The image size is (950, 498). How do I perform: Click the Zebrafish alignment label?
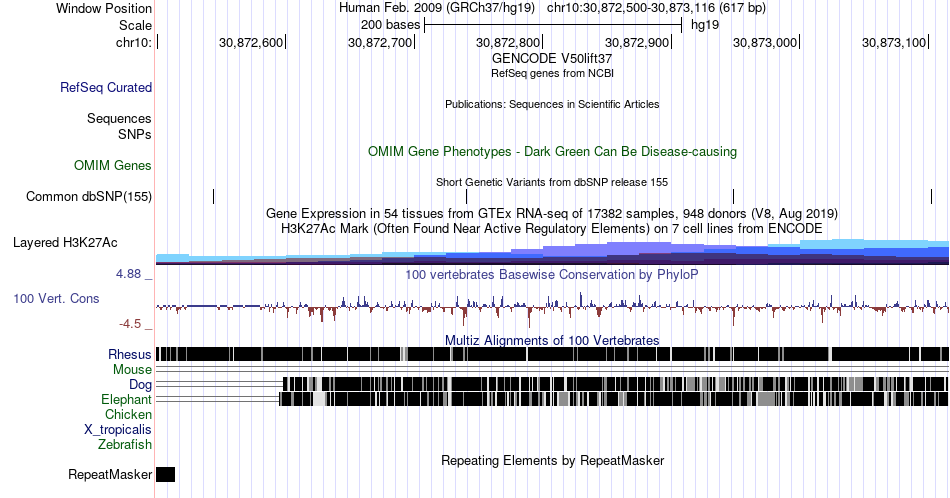(x=125, y=445)
